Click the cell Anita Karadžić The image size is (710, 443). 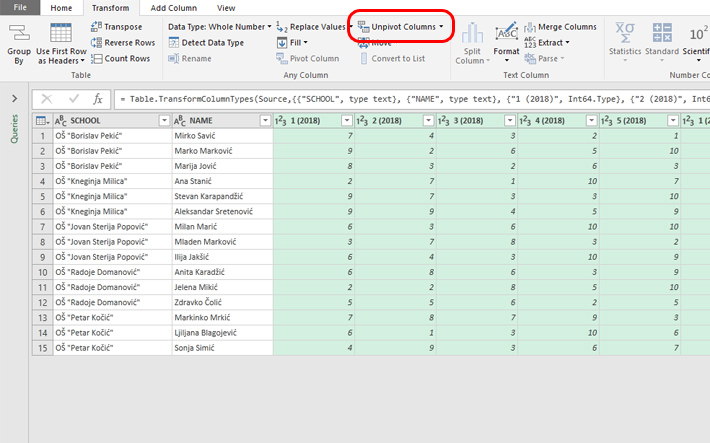coord(222,272)
